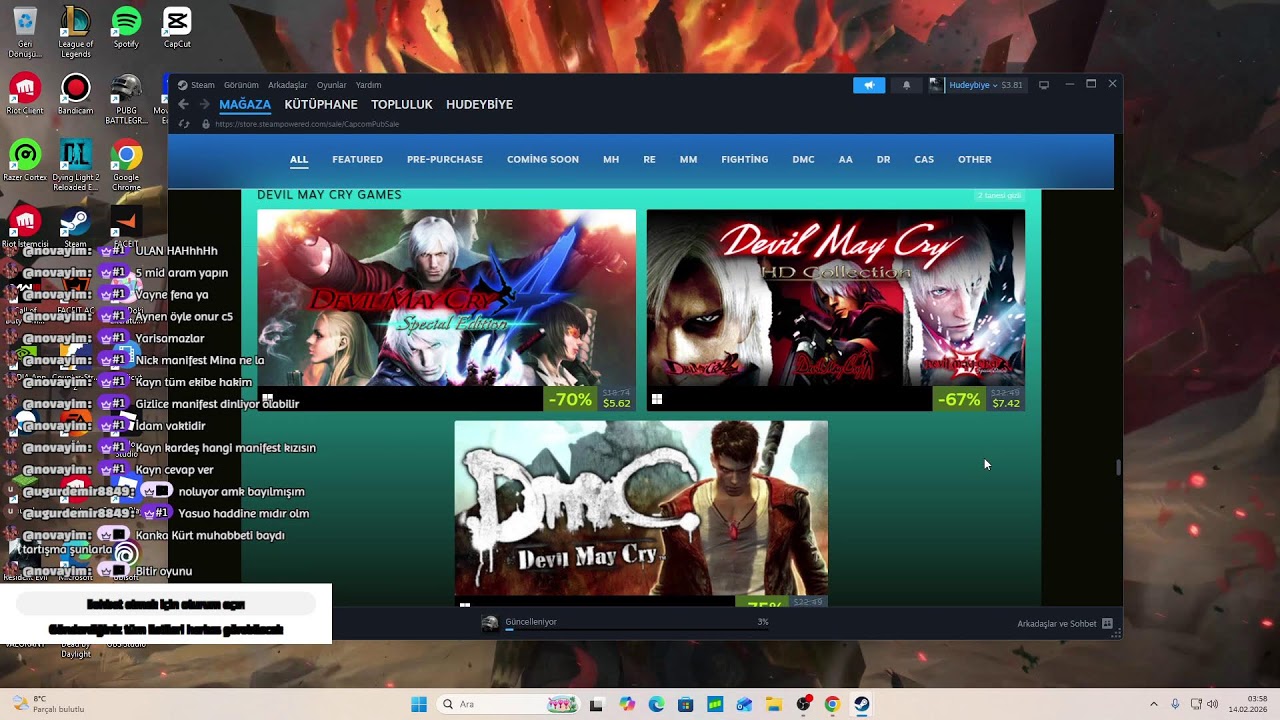Expand Hudeybiye account dropdown
Screen dimensions: 1280x720
pos(994,85)
